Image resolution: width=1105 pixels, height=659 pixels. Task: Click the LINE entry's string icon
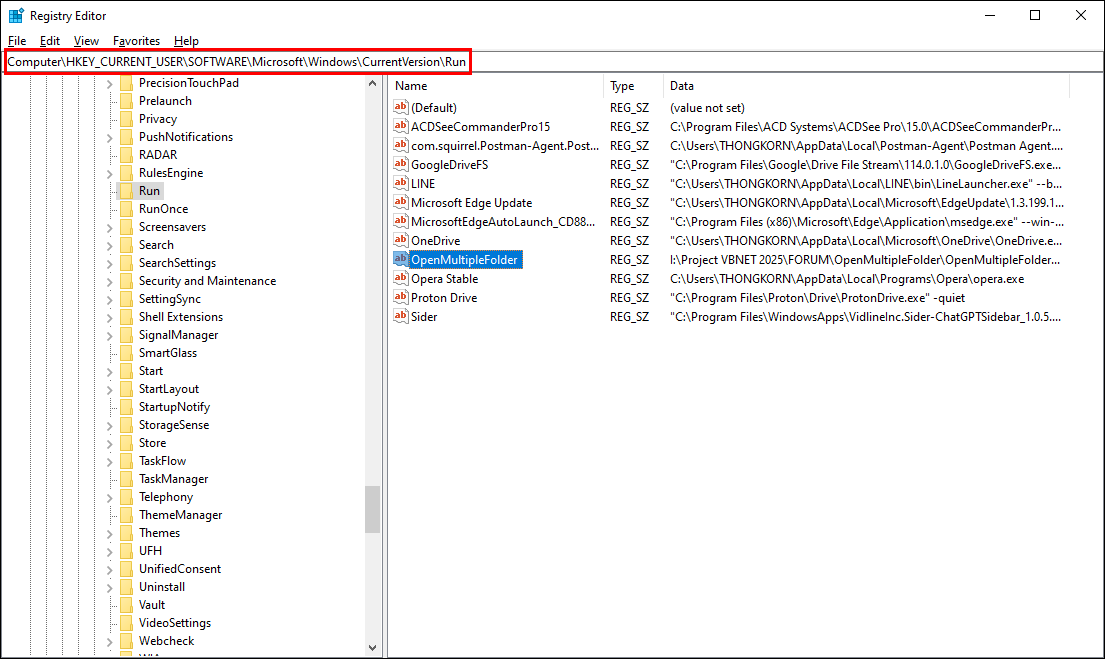tap(401, 184)
